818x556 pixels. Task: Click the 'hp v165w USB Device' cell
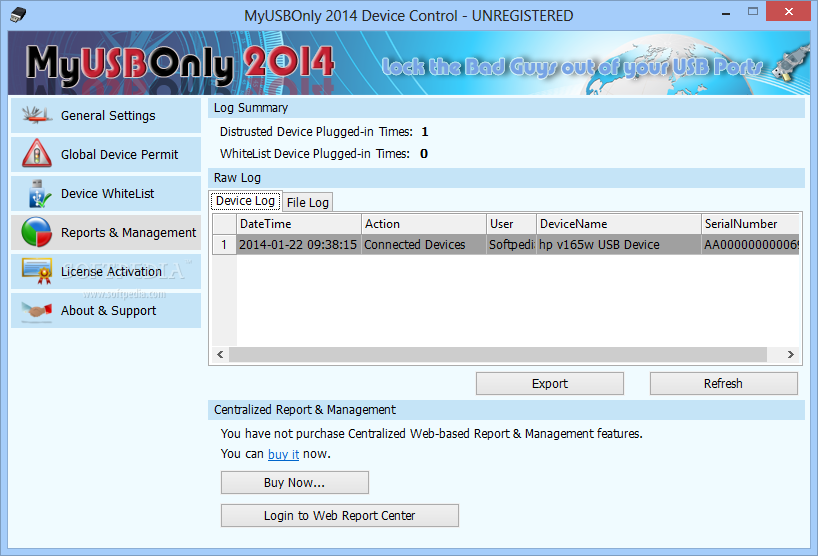click(619, 245)
